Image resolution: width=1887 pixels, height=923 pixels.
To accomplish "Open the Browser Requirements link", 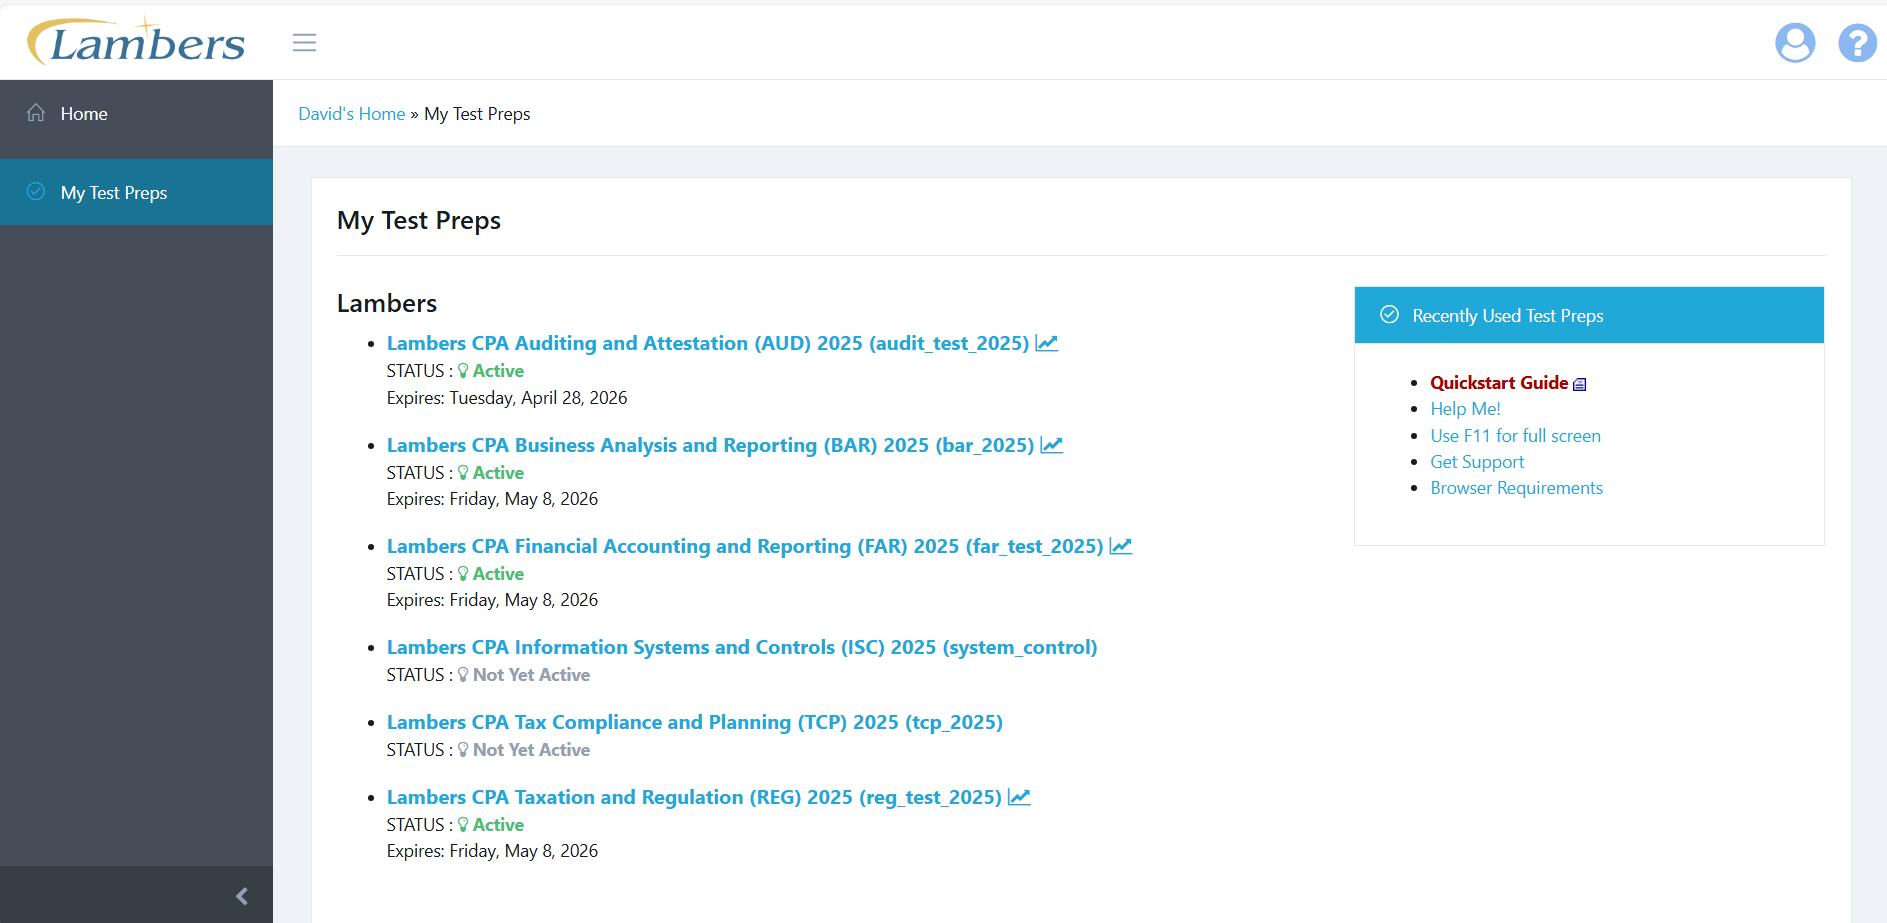I will coord(1516,488).
